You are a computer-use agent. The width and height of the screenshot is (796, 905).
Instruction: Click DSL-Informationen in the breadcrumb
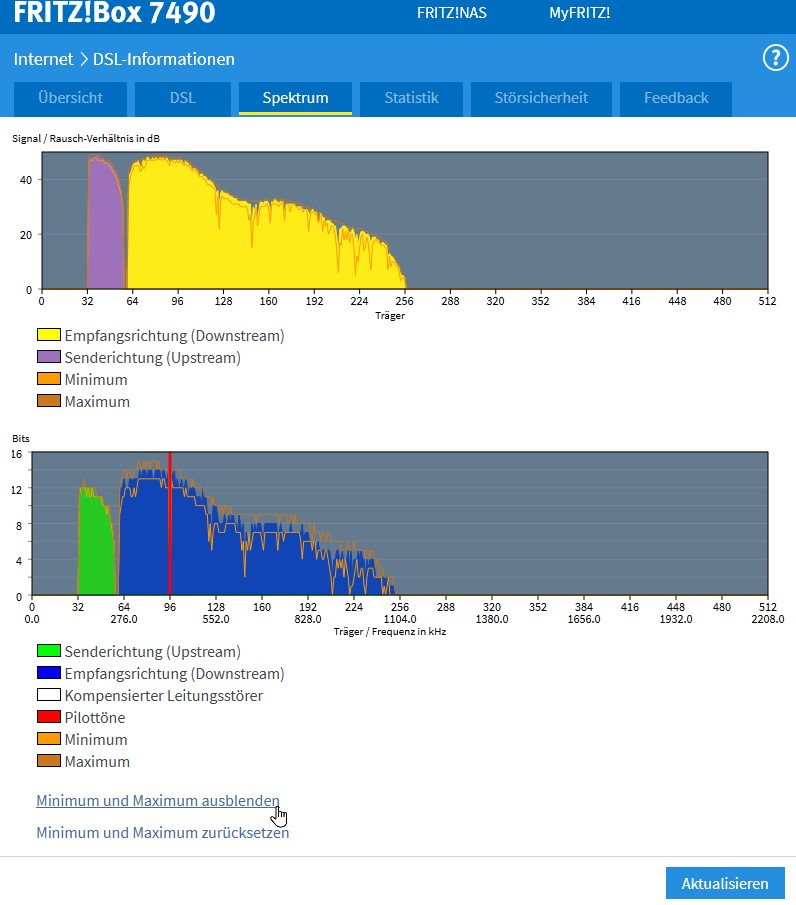tap(164, 59)
